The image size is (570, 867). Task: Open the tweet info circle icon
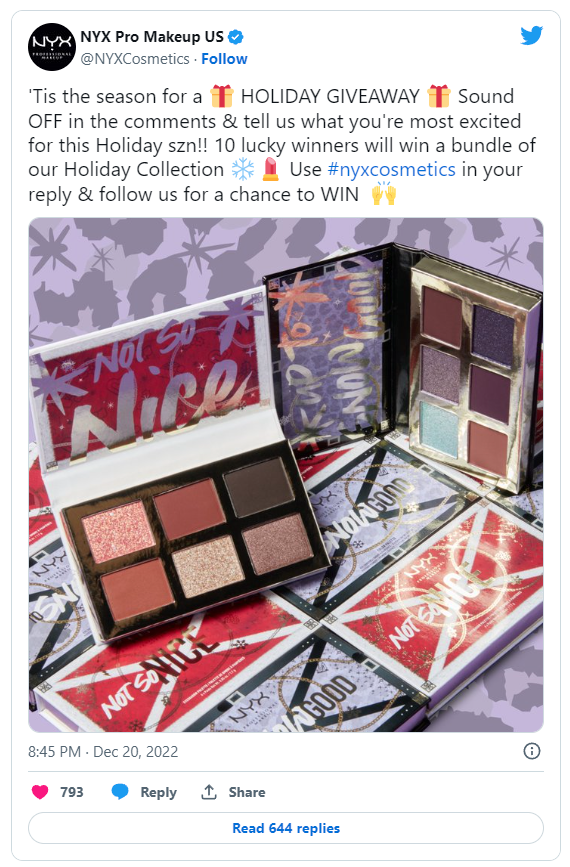coord(531,751)
